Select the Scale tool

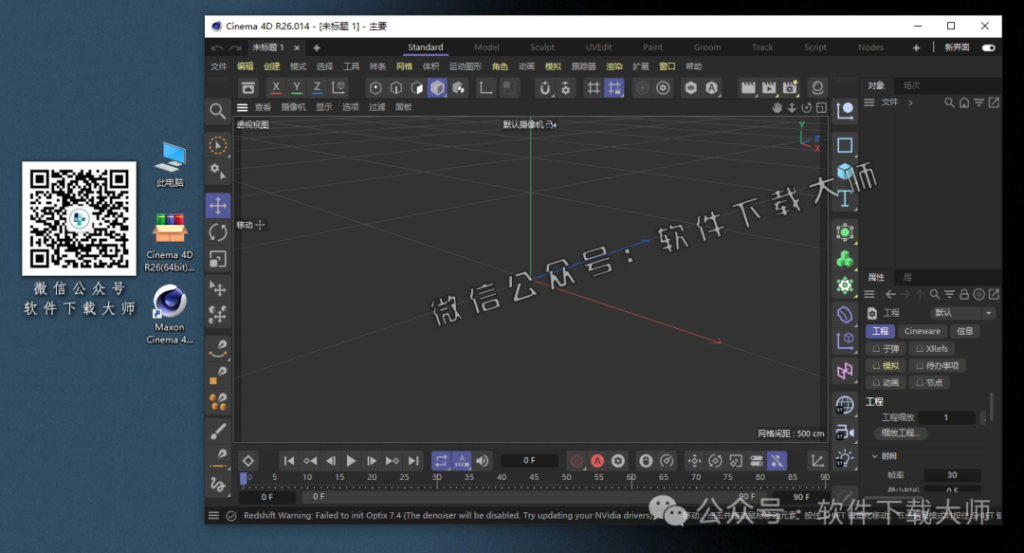coord(217,259)
